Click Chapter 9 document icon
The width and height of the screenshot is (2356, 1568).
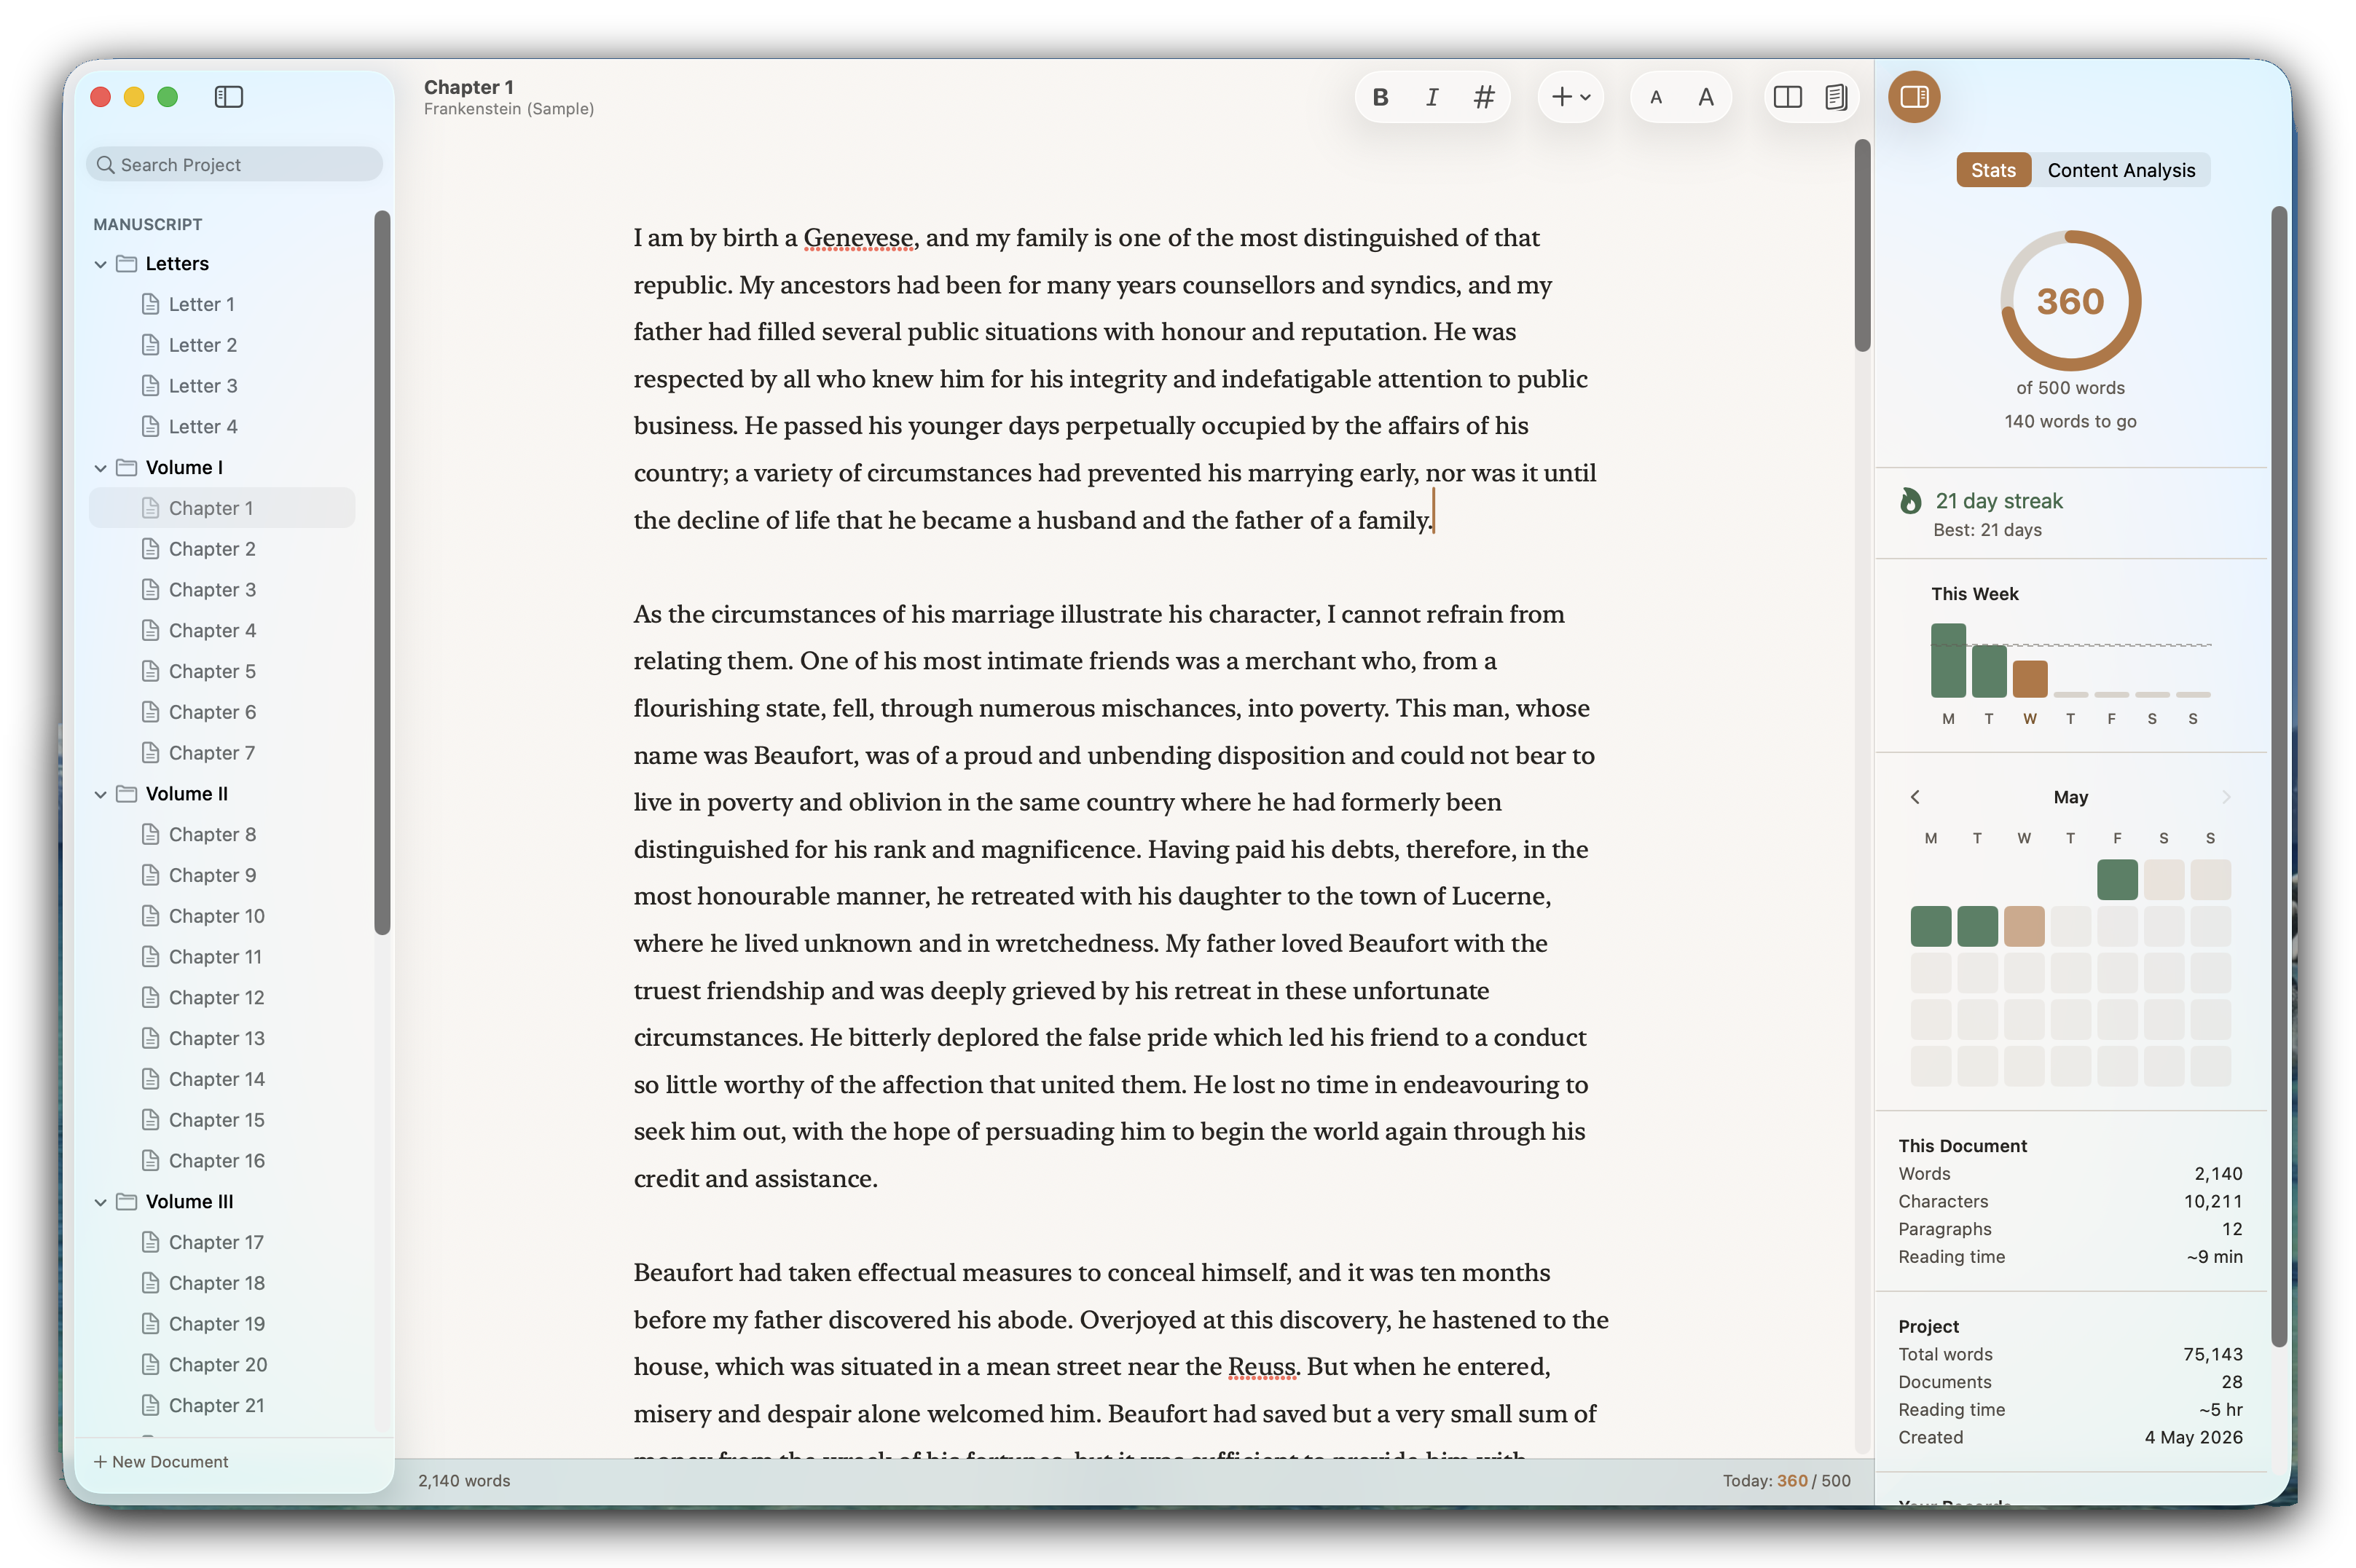coord(150,875)
